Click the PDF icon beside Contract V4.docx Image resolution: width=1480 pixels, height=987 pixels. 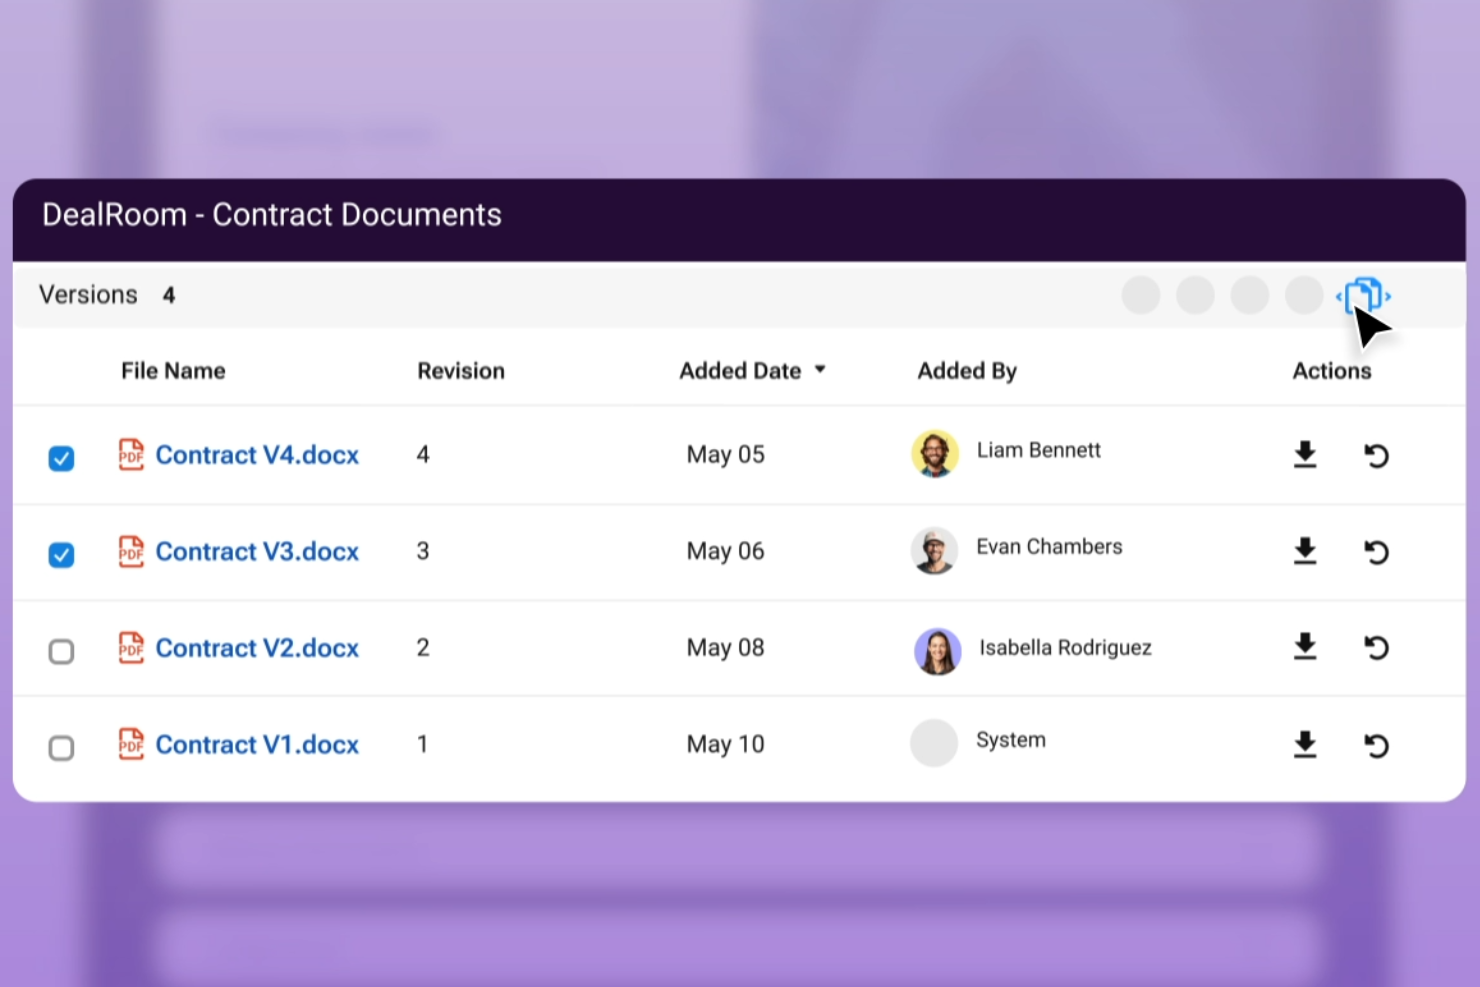(131, 454)
